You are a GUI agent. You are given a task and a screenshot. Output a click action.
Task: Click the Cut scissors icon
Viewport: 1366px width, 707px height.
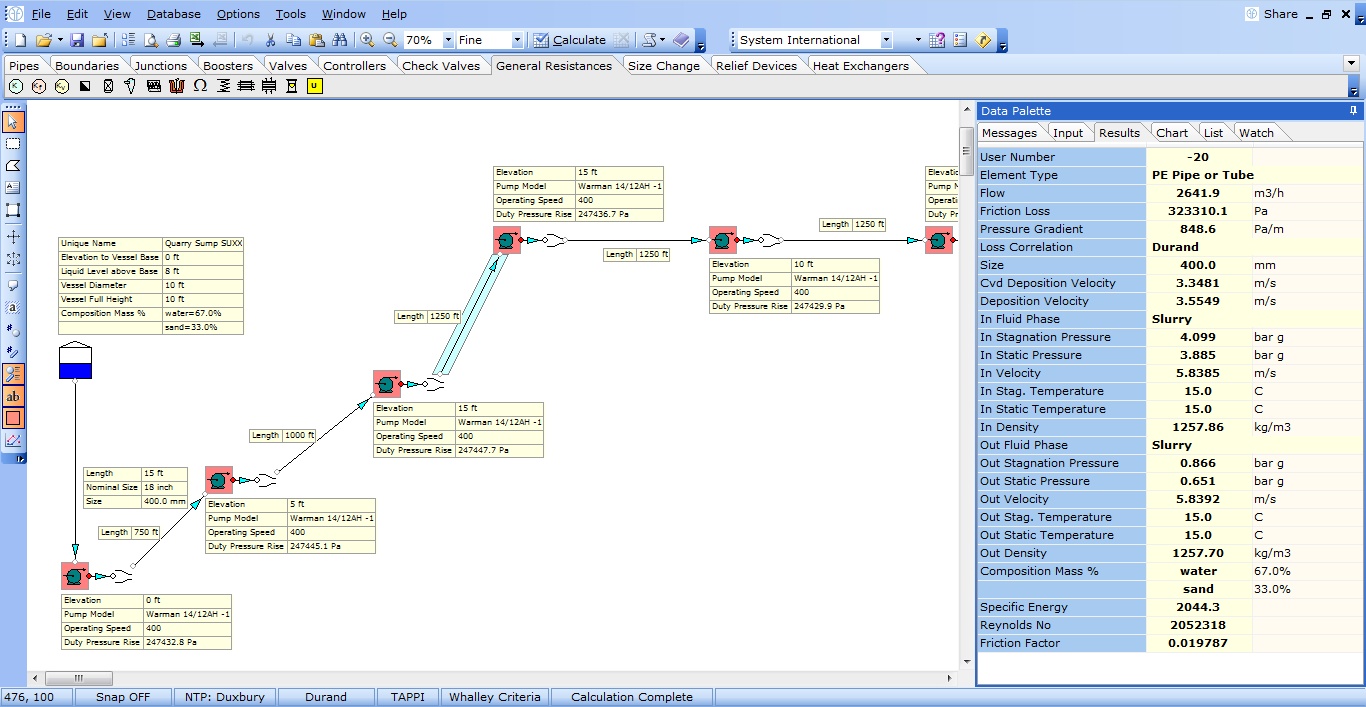(270, 40)
